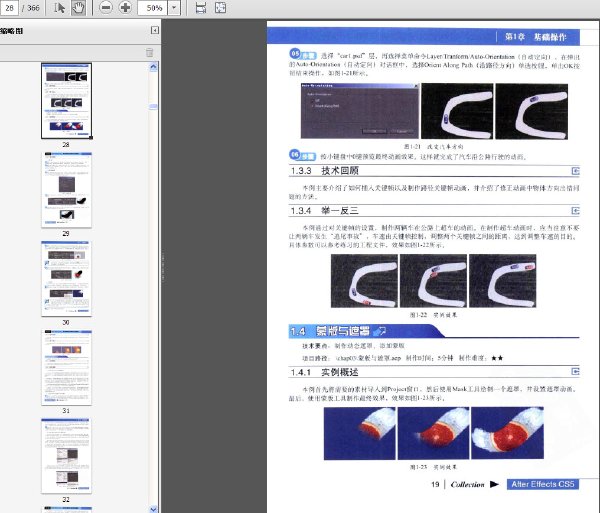Open page 30 thumbnail
The height and width of the screenshot is (513, 600).
pos(67,278)
